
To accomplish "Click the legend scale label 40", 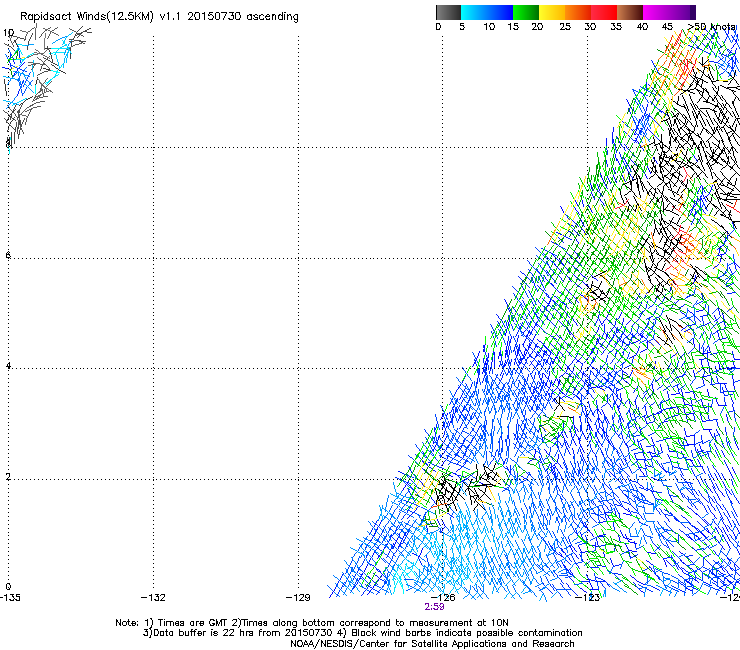I will pyautogui.click(x=642, y=26).
